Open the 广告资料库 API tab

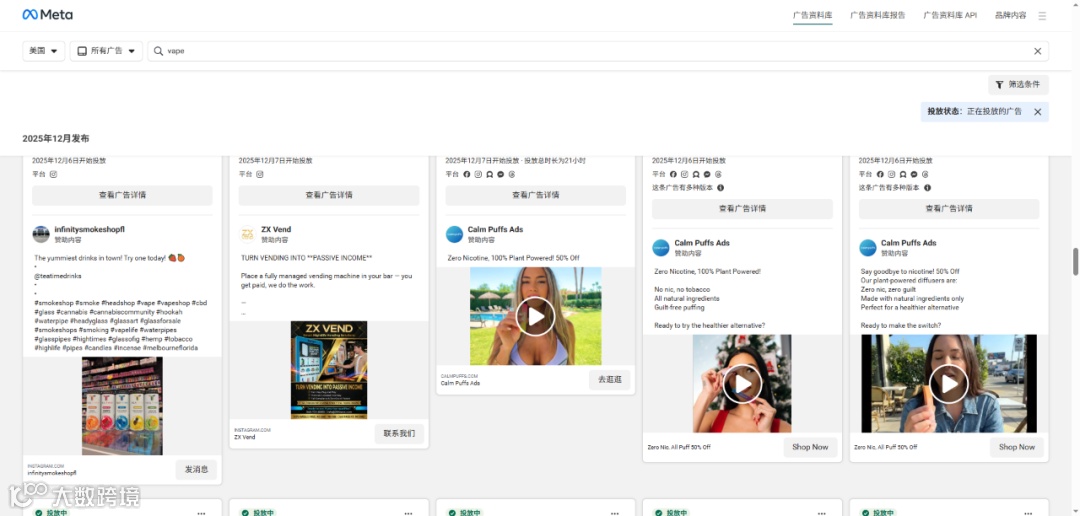[950, 15]
